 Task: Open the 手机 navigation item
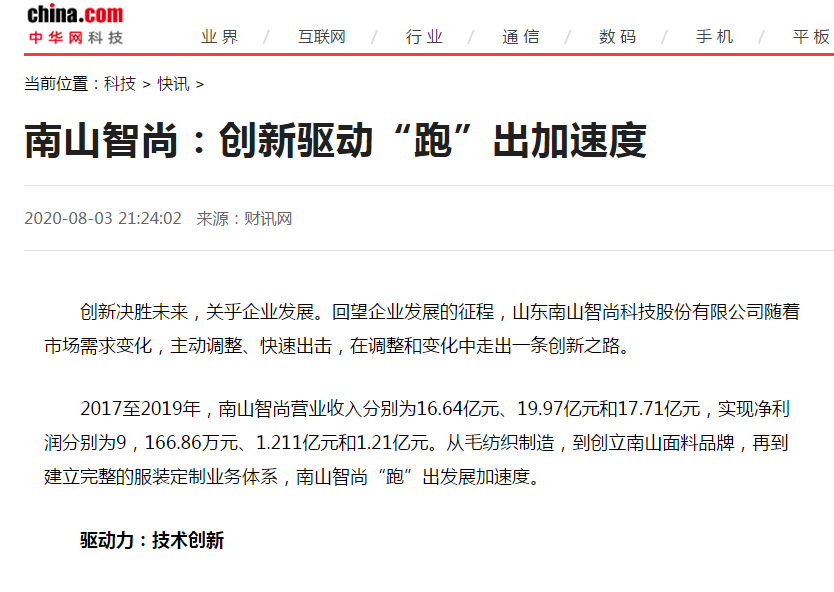click(x=714, y=37)
